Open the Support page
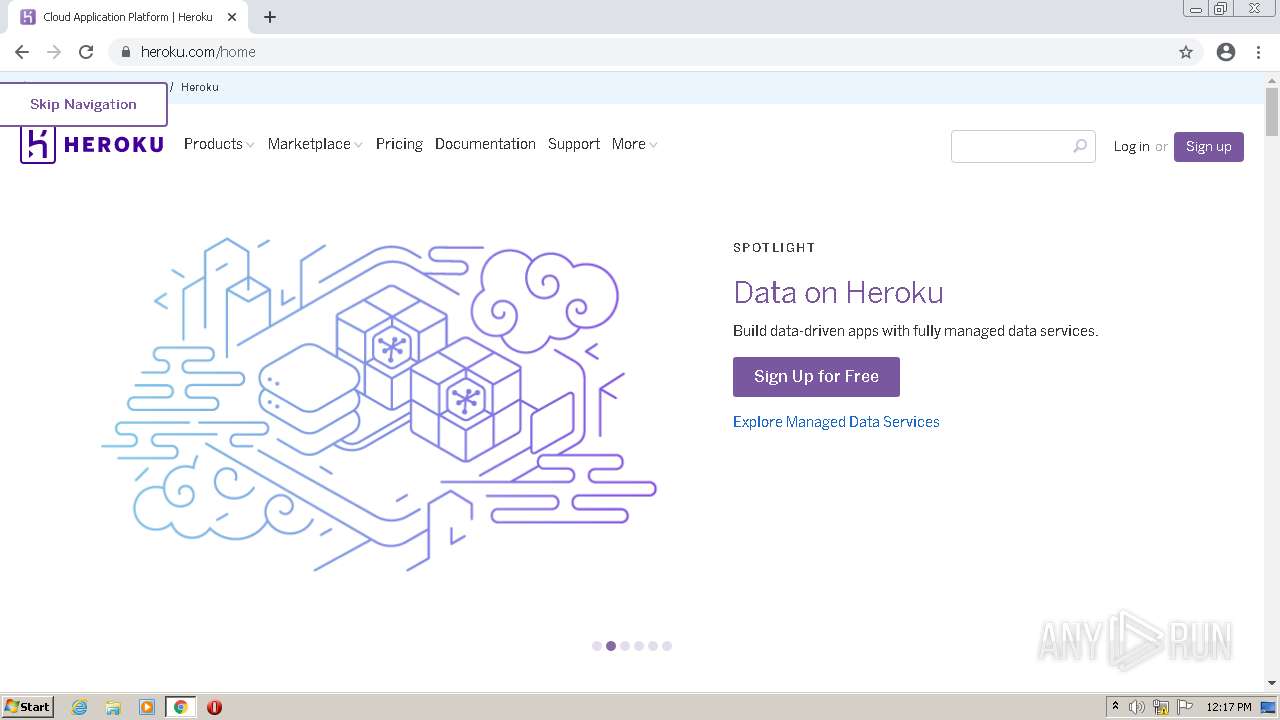This screenshot has height=720, width=1280. point(574,144)
